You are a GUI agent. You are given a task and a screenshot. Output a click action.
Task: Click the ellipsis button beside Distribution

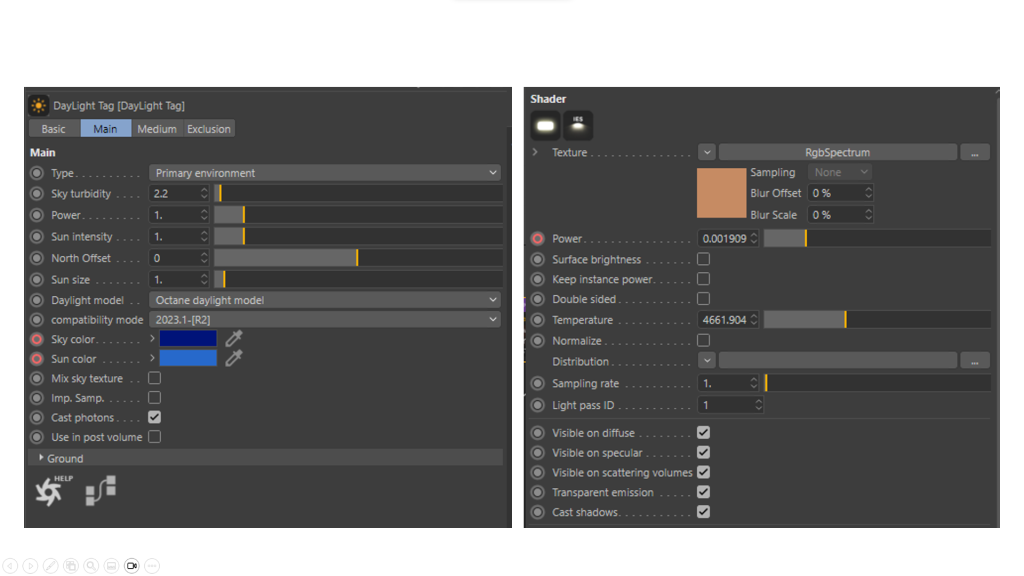coord(974,361)
